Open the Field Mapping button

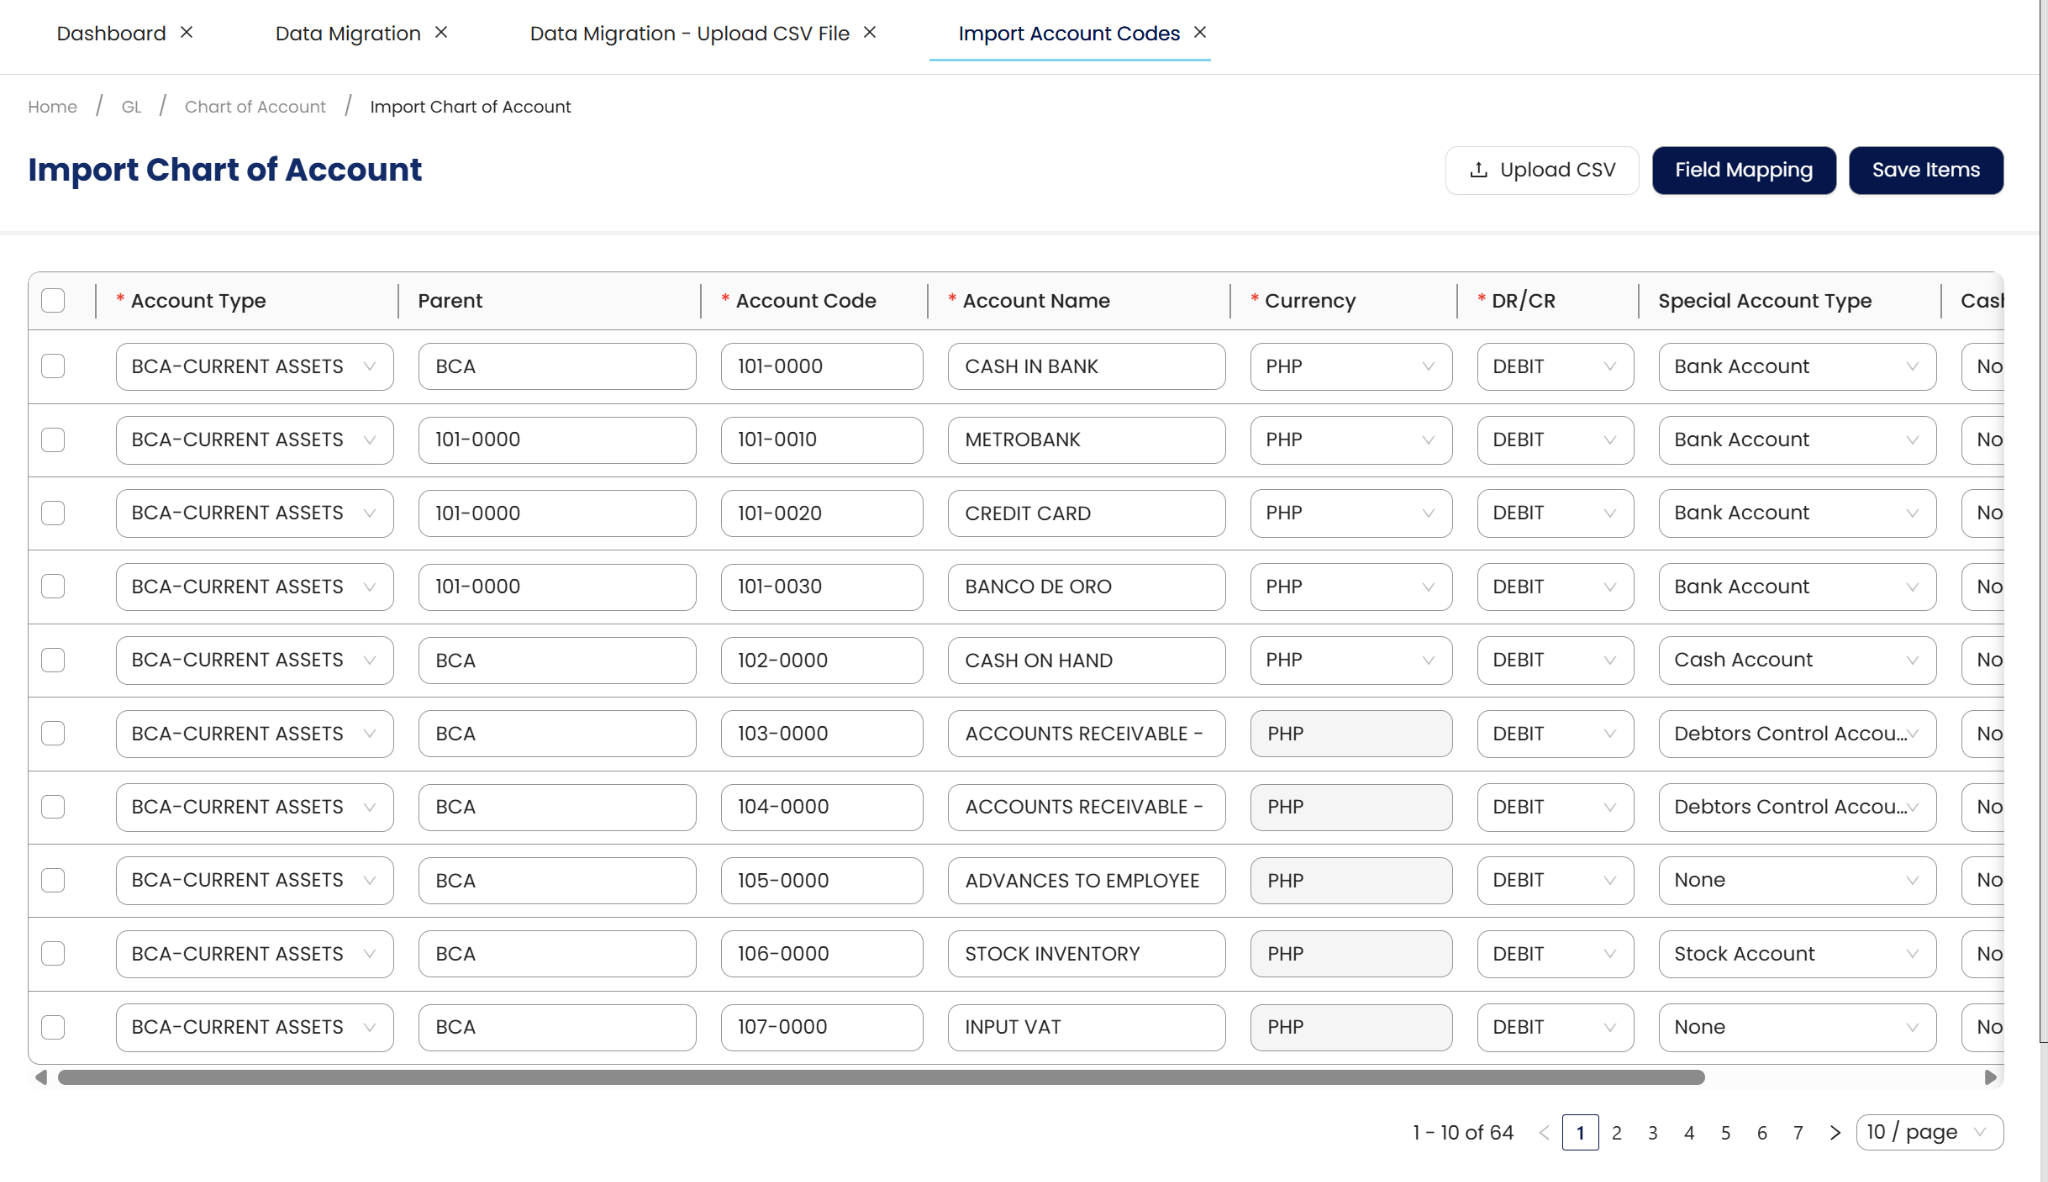point(1743,170)
